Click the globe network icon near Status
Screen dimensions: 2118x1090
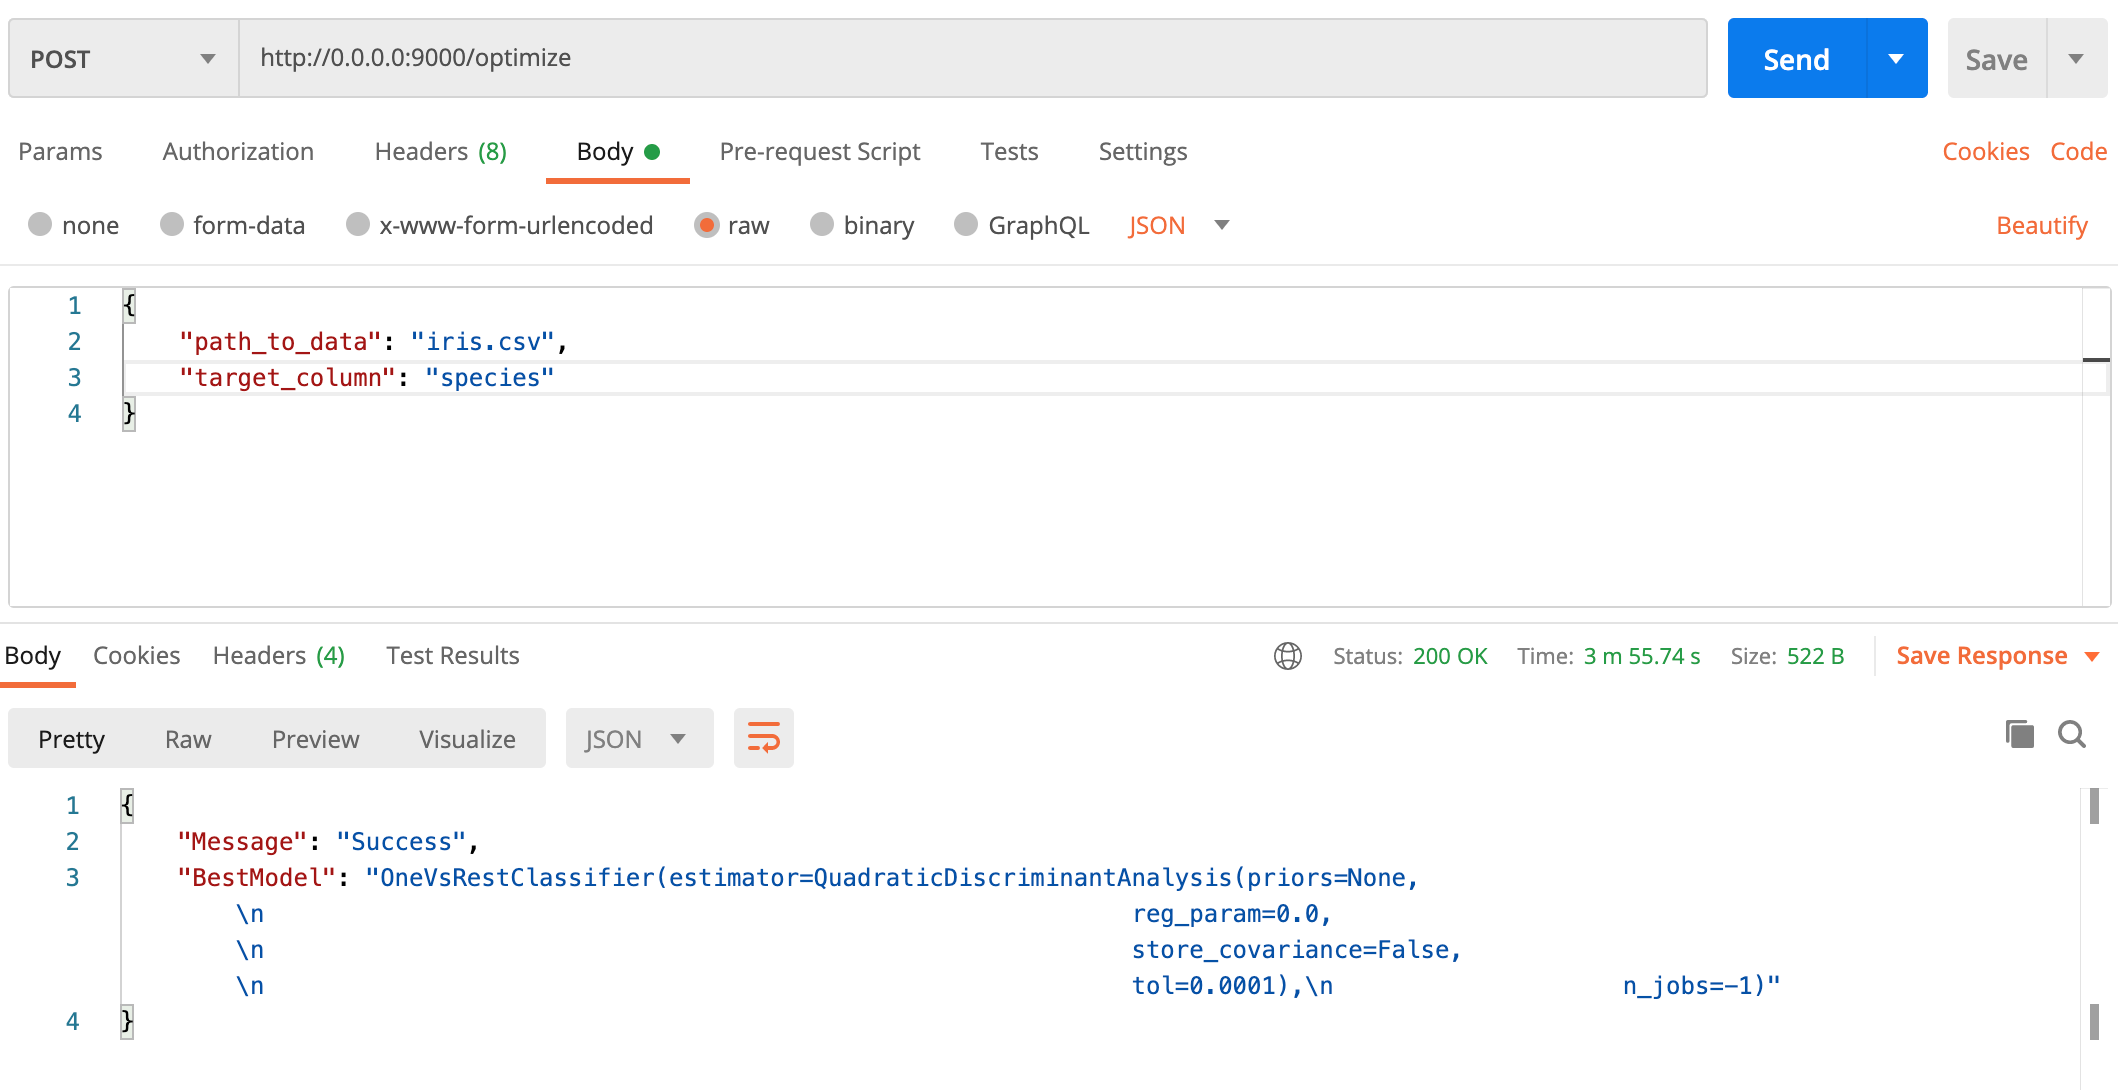[1287, 656]
